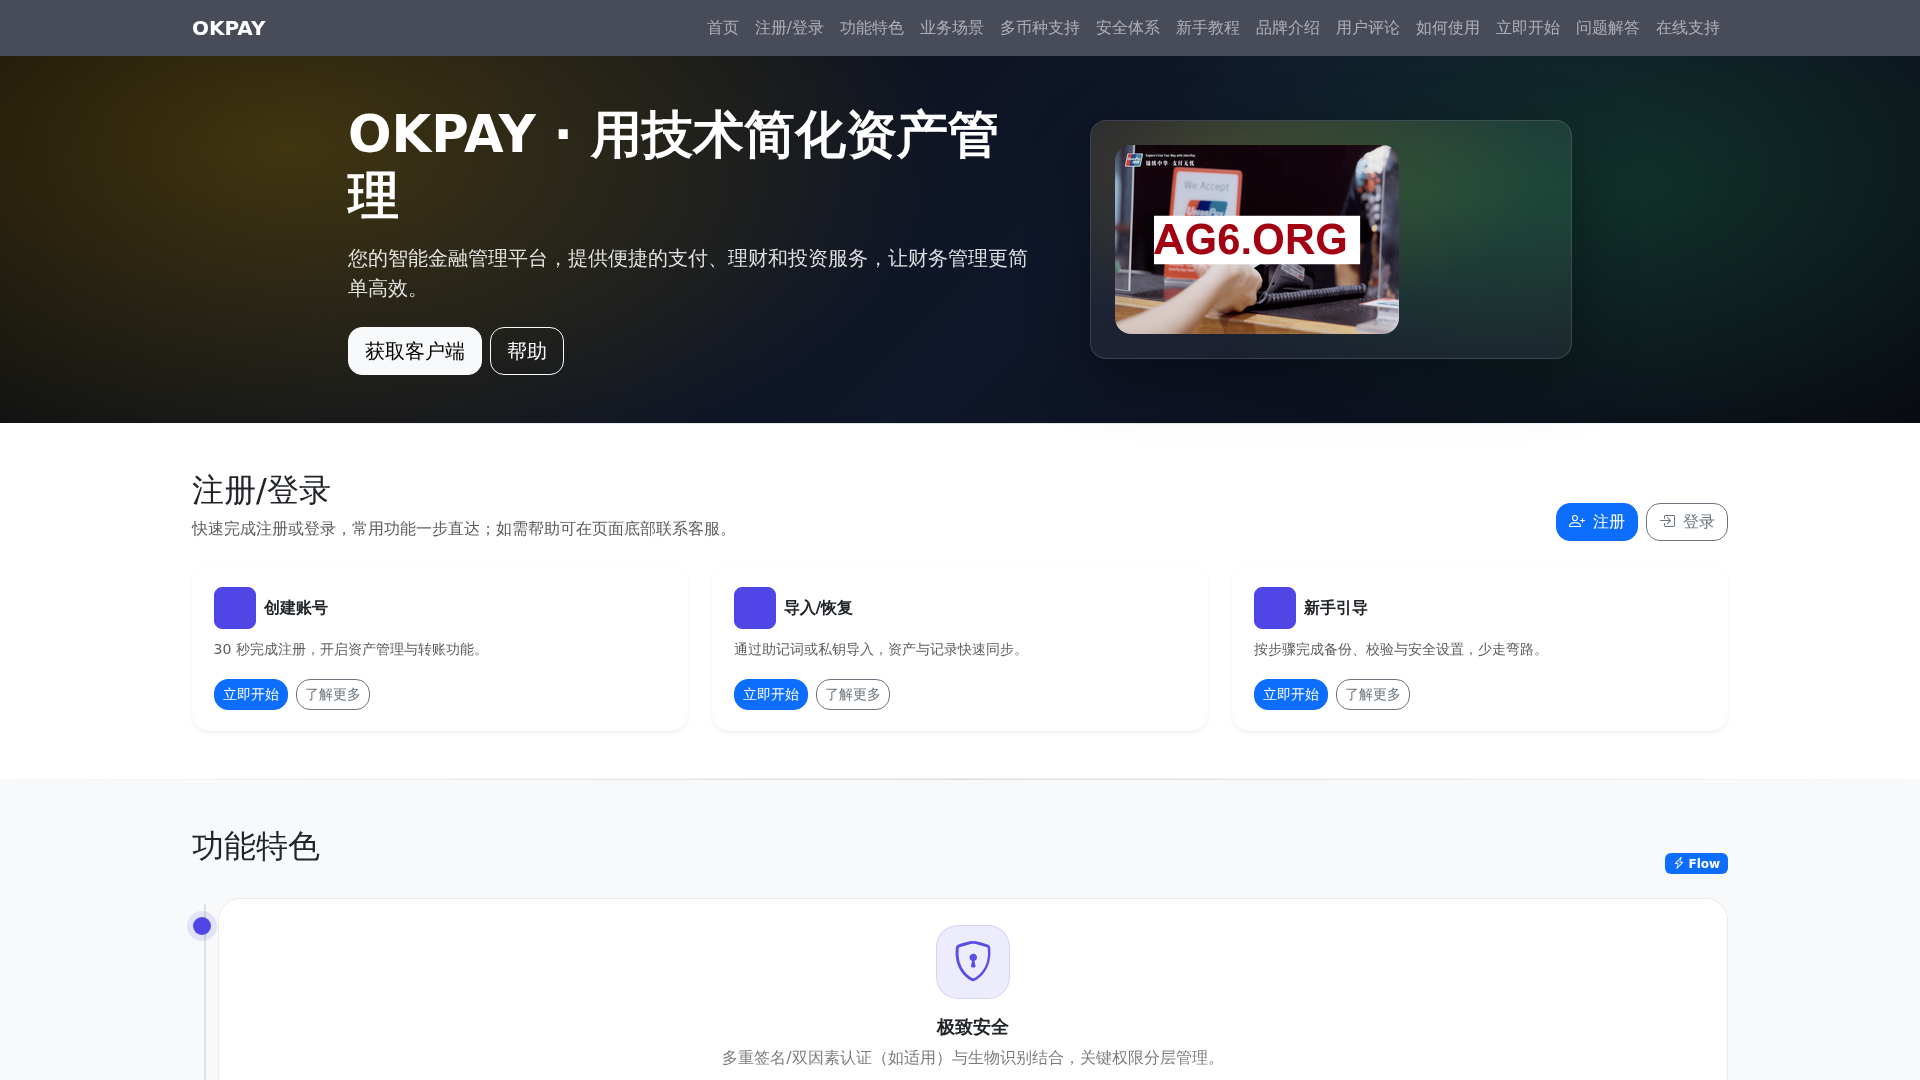Click the 导入/恢复 card heading

click(x=818, y=608)
